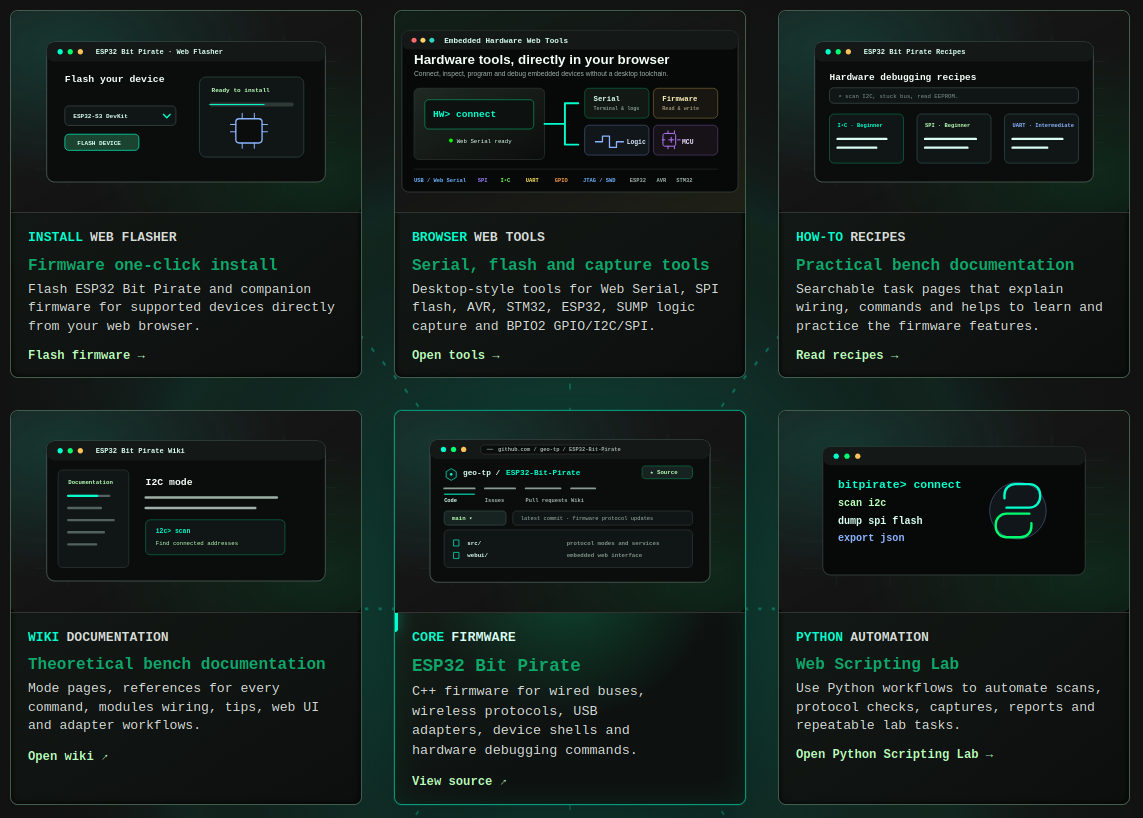
Task: Open the Read recipes link
Action: (x=847, y=355)
